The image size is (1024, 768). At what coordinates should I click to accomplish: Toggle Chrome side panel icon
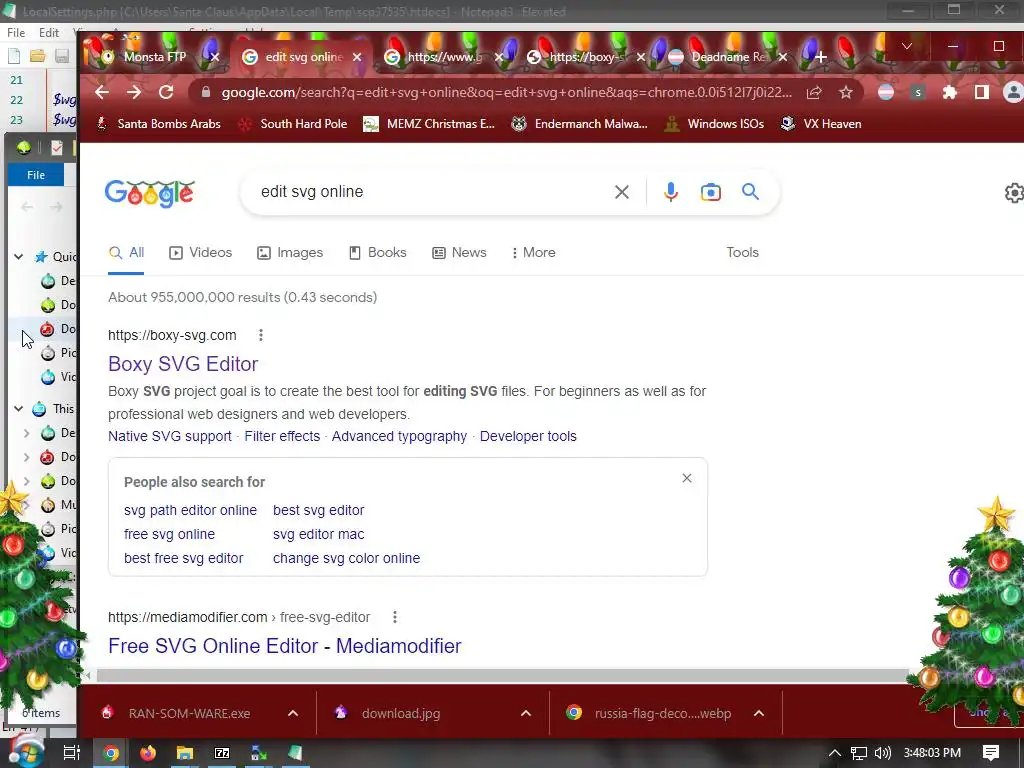coord(982,93)
